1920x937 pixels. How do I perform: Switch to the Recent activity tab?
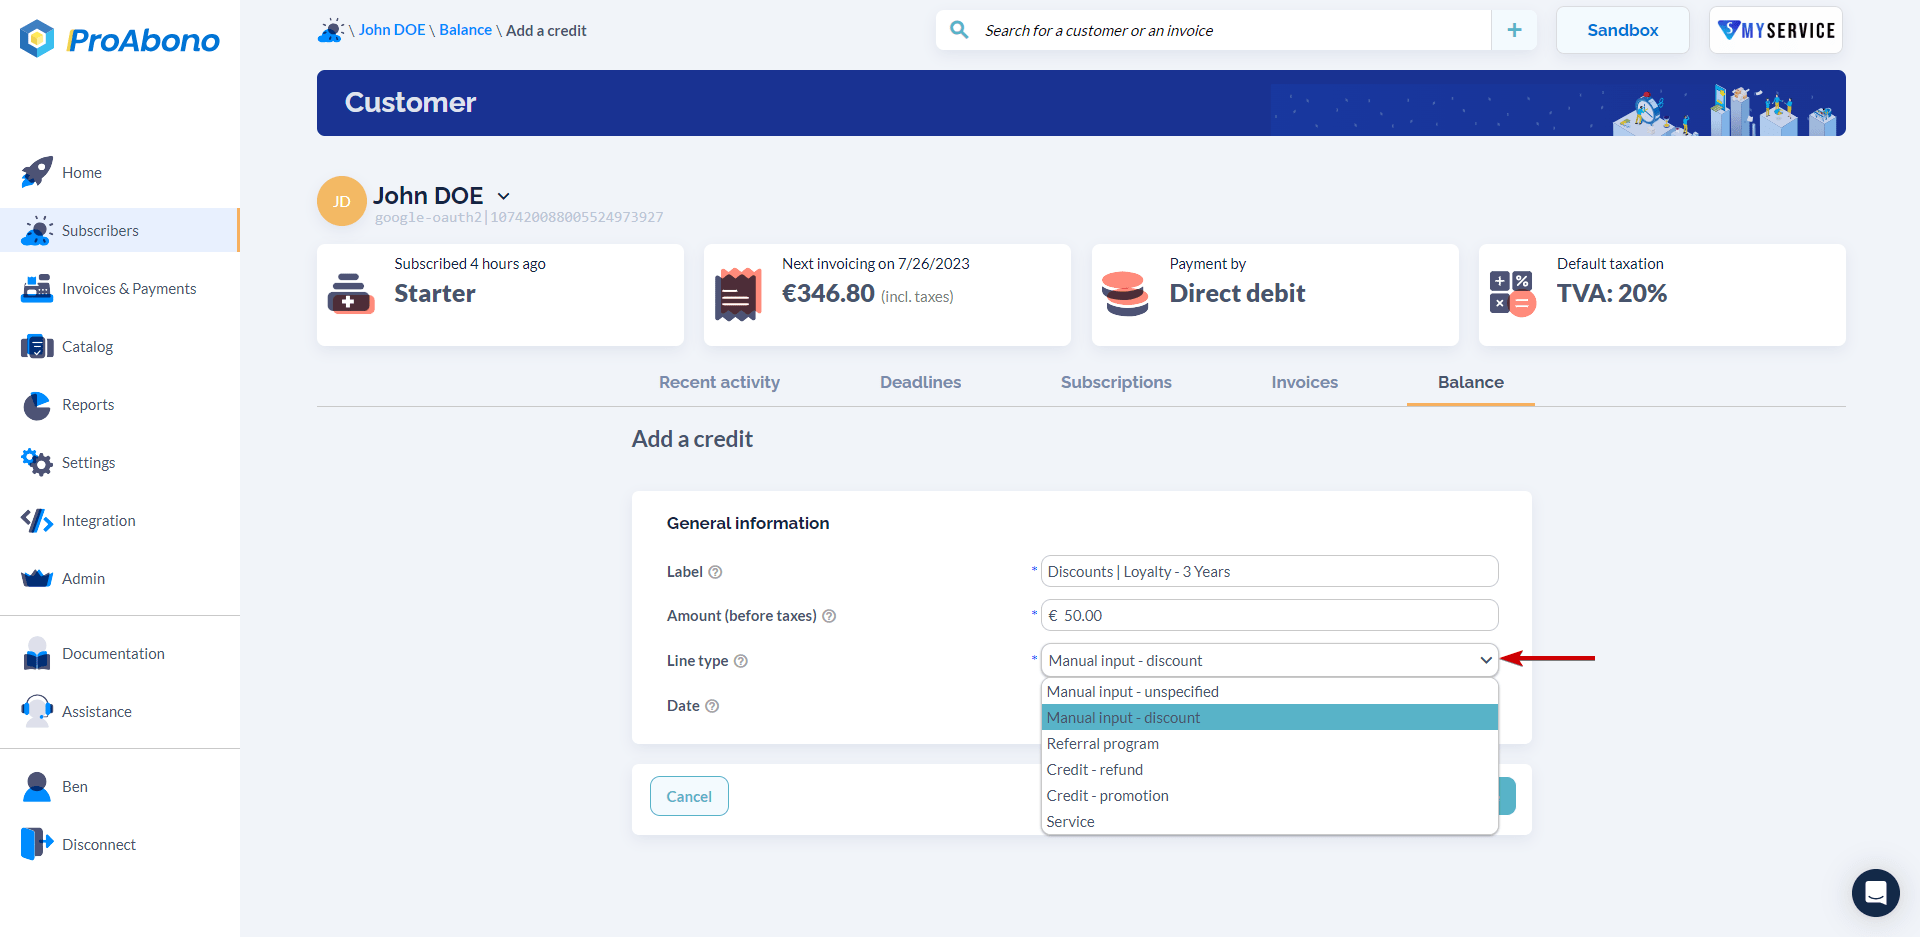(719, 382)
